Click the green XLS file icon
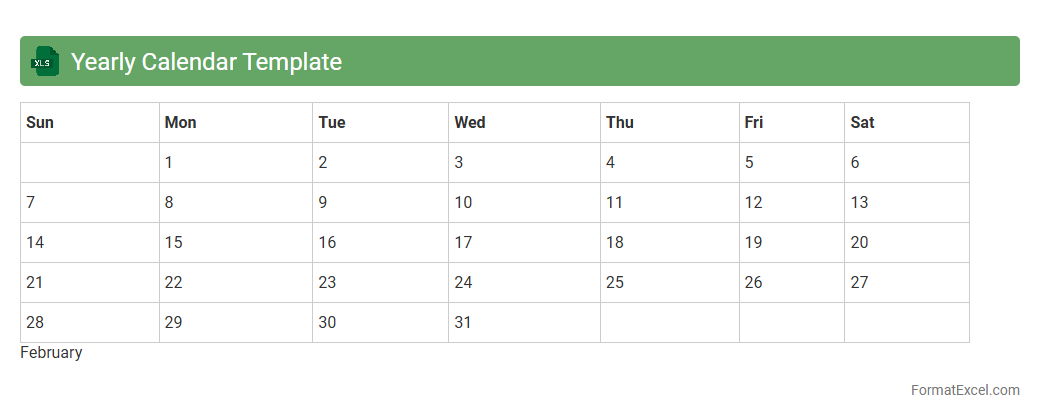 (x=45, y=62)
